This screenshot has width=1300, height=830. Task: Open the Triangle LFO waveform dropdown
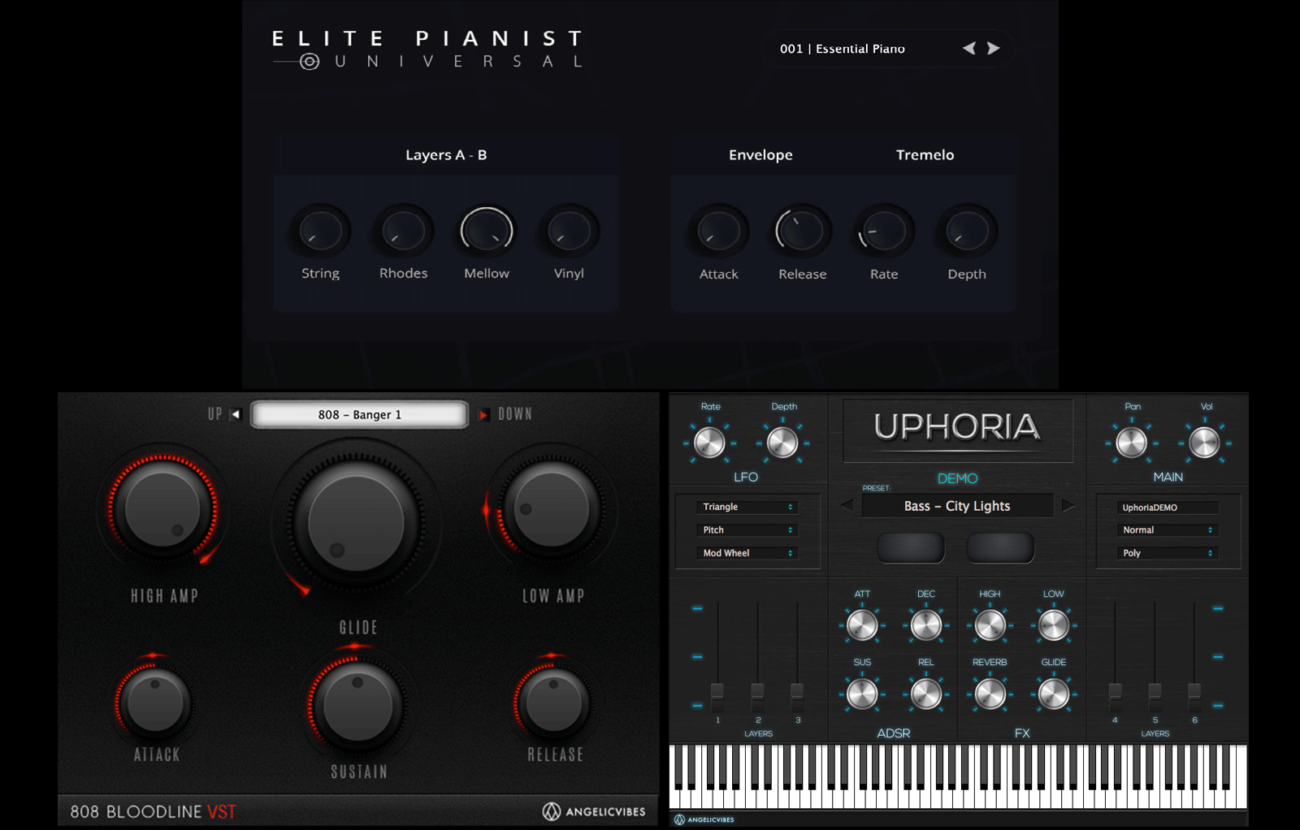click(746, 507)
